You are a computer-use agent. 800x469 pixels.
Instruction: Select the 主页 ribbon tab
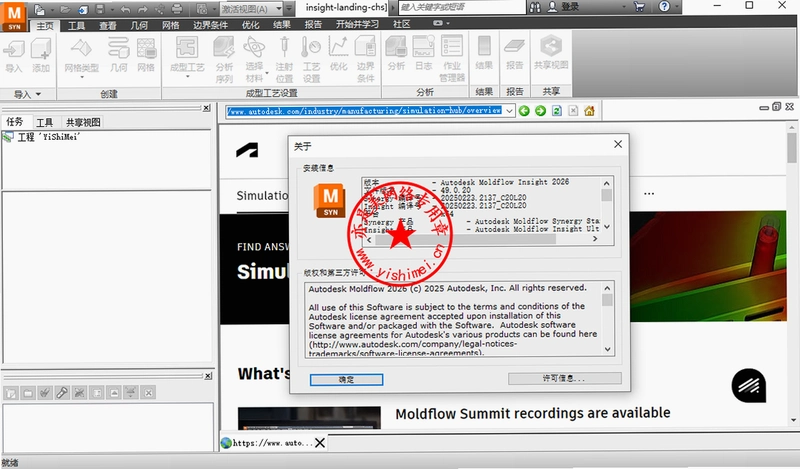pos(45,25)
